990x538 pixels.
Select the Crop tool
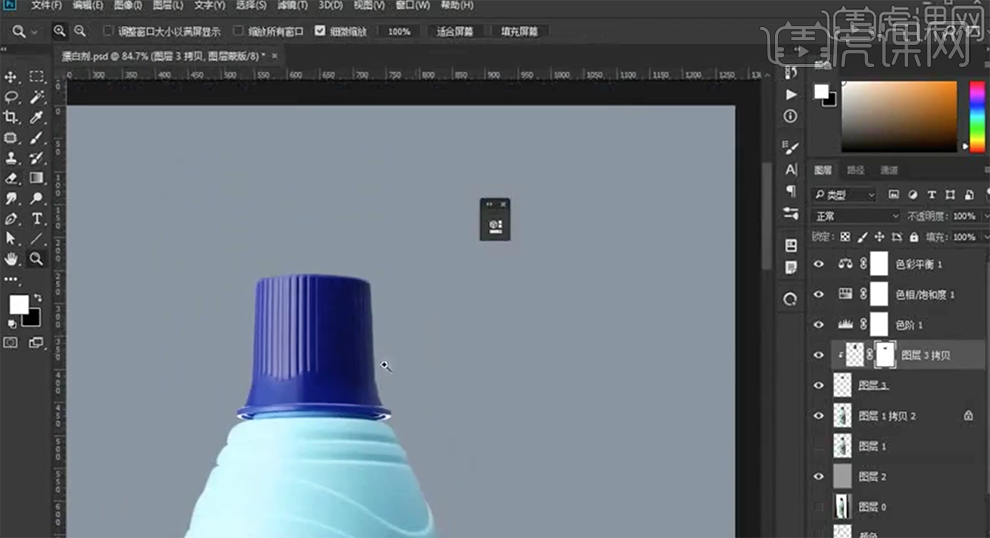pyautogui.click(x=12, y=117)
